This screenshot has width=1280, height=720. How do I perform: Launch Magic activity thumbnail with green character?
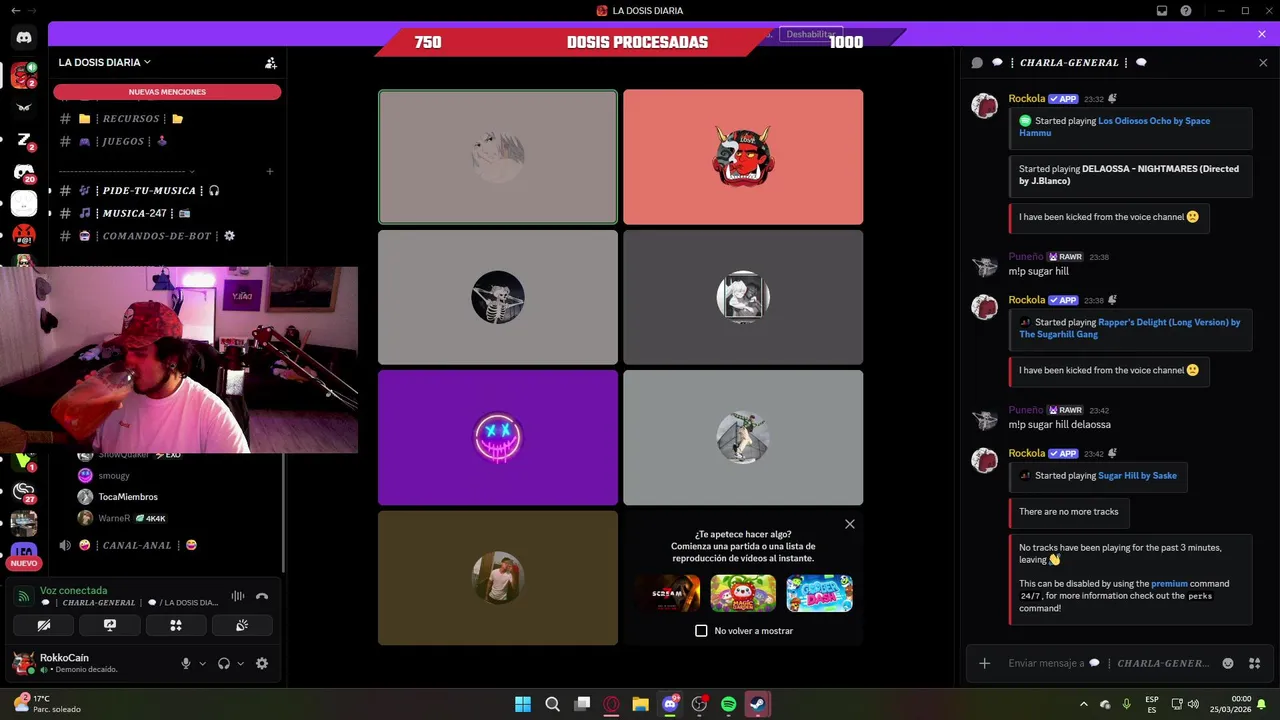(x=743, y=593)
